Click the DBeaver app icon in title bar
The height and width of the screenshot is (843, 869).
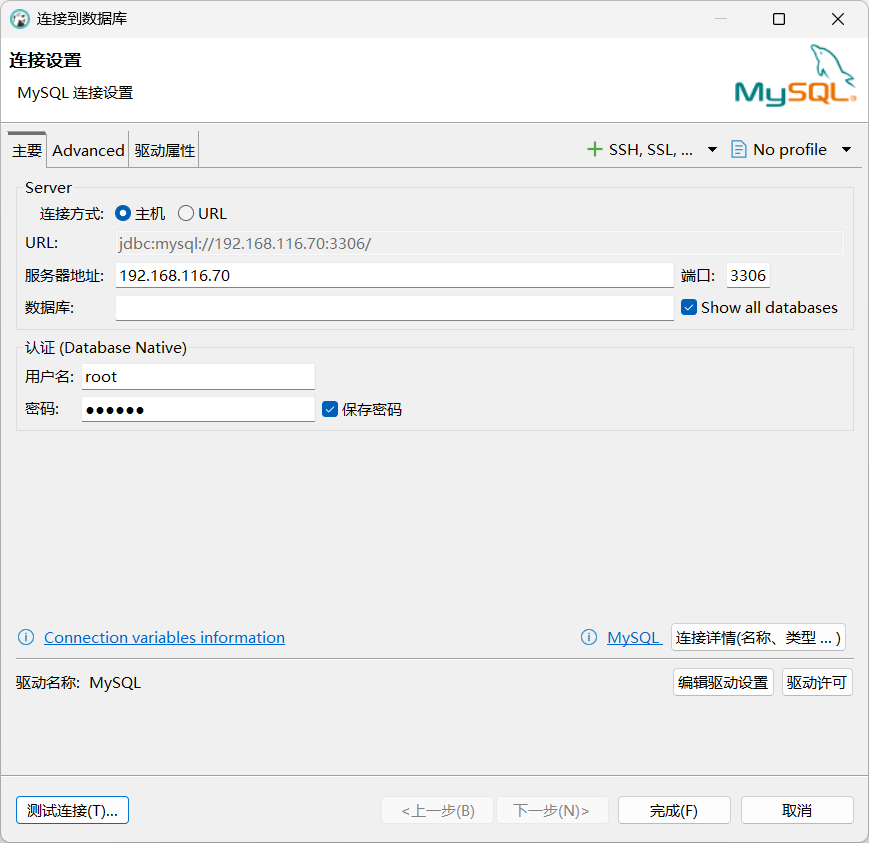(20, 19)
